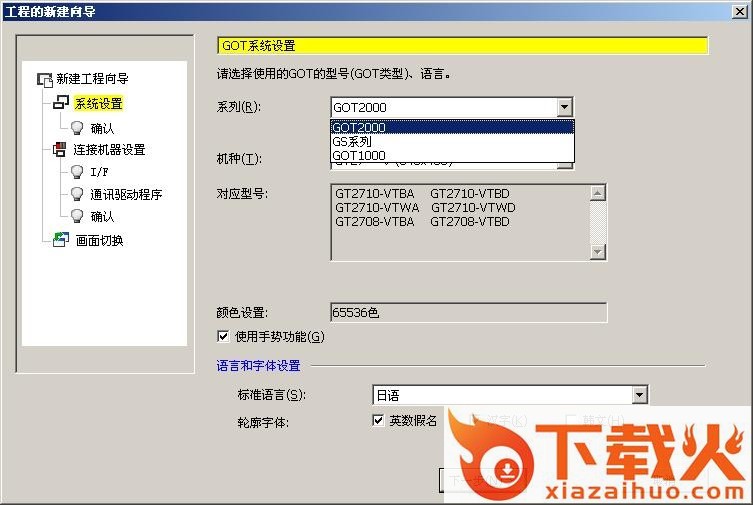Select the 画面切换 icon in tree
The image size is (753, 505).
(x=61, y=239)
